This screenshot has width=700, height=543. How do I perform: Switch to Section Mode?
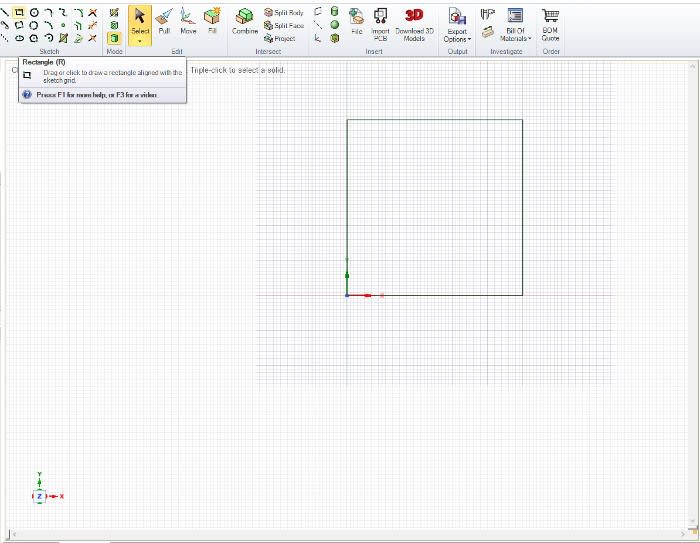tap(114, 25)
